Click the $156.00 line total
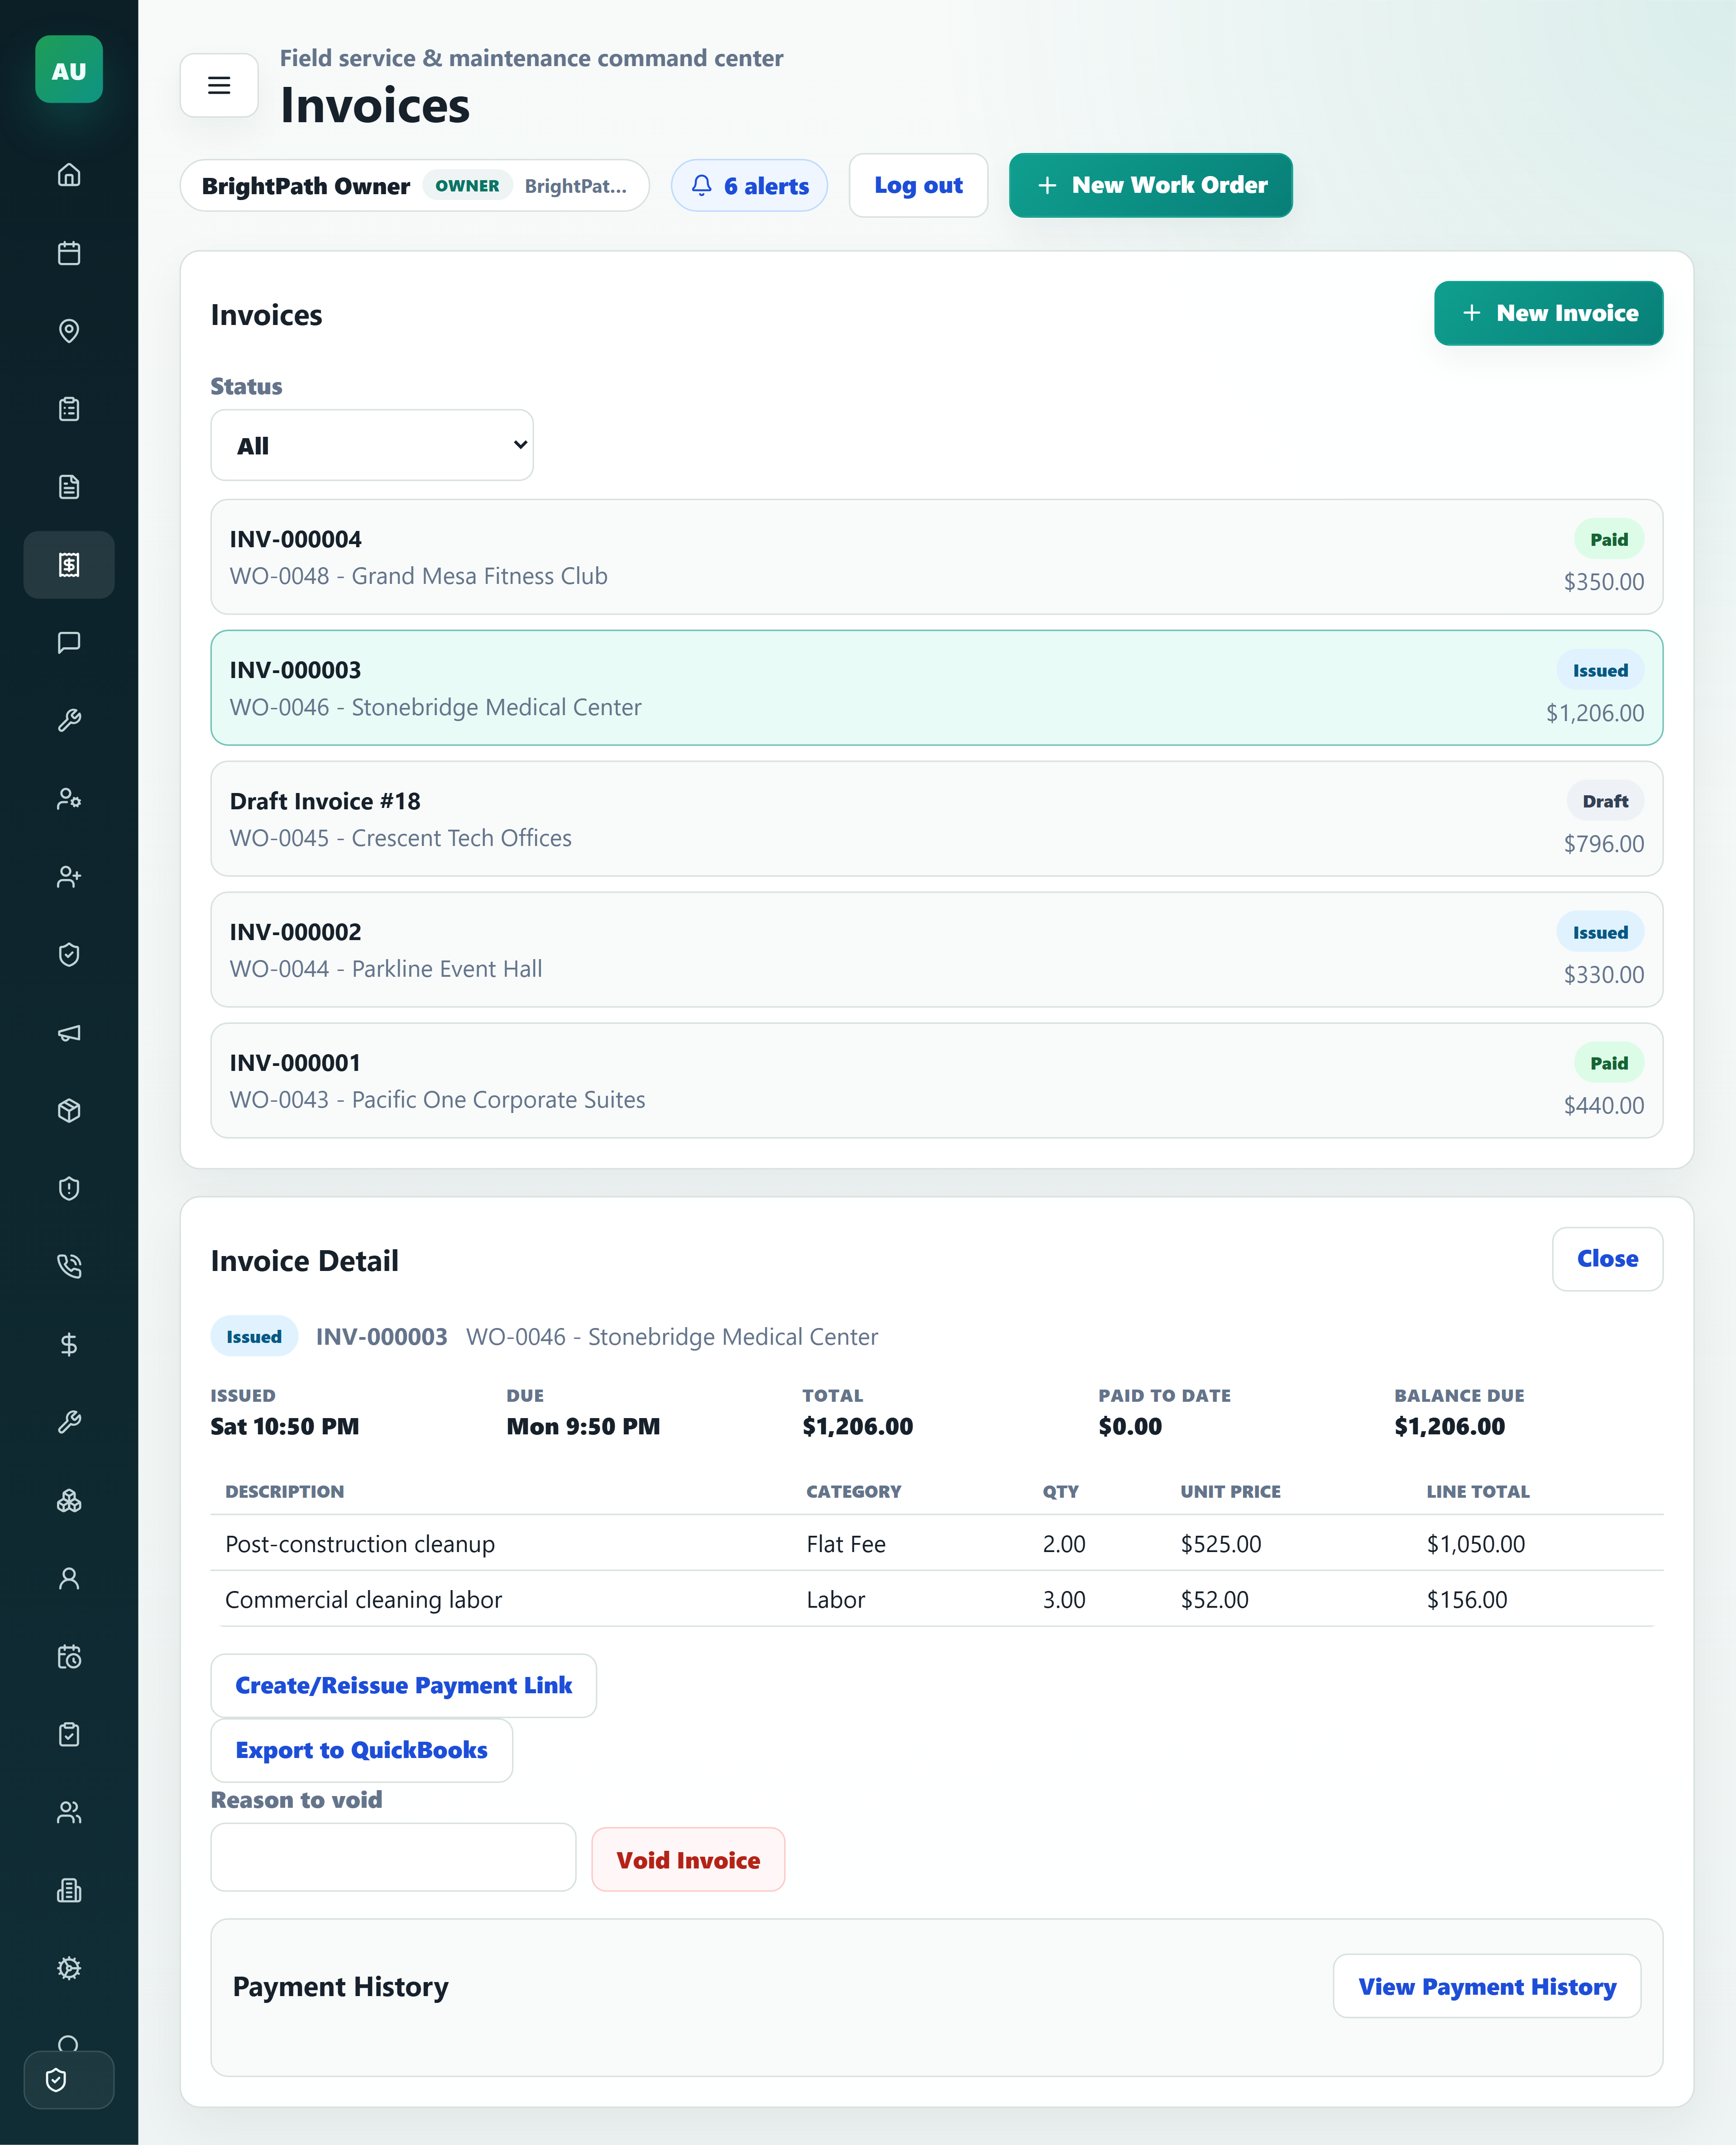Image resolution: width=1736 pixels, height=2145 pixels. click(1466, 1600)
